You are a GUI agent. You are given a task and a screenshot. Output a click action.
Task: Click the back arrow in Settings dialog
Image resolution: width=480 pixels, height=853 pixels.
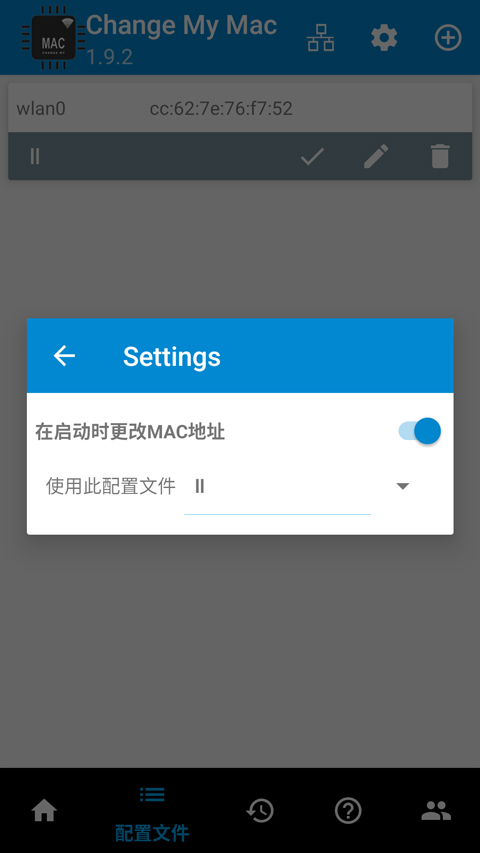click(64, 356)
